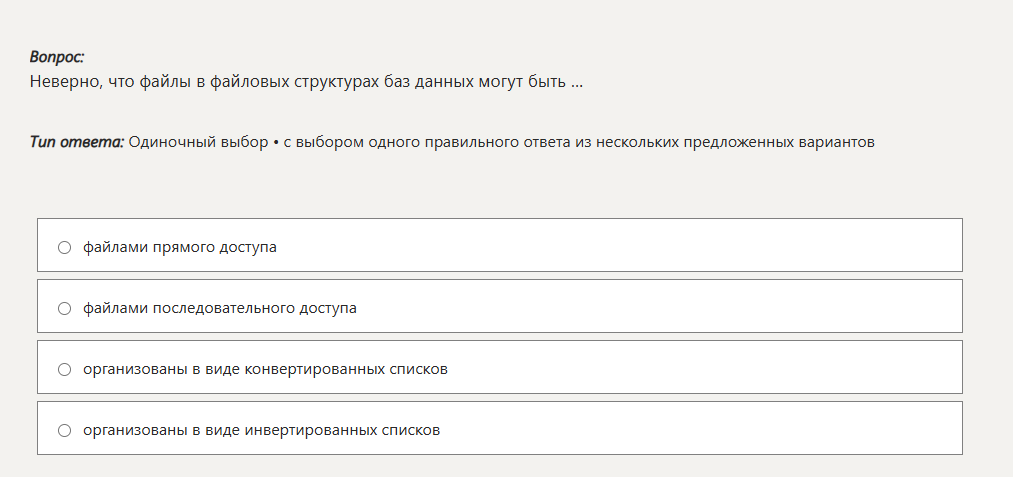Click the "файлами последовательного доступа" answer text
The height and width of the screenshot is (477, 1013).
(220, 308)
